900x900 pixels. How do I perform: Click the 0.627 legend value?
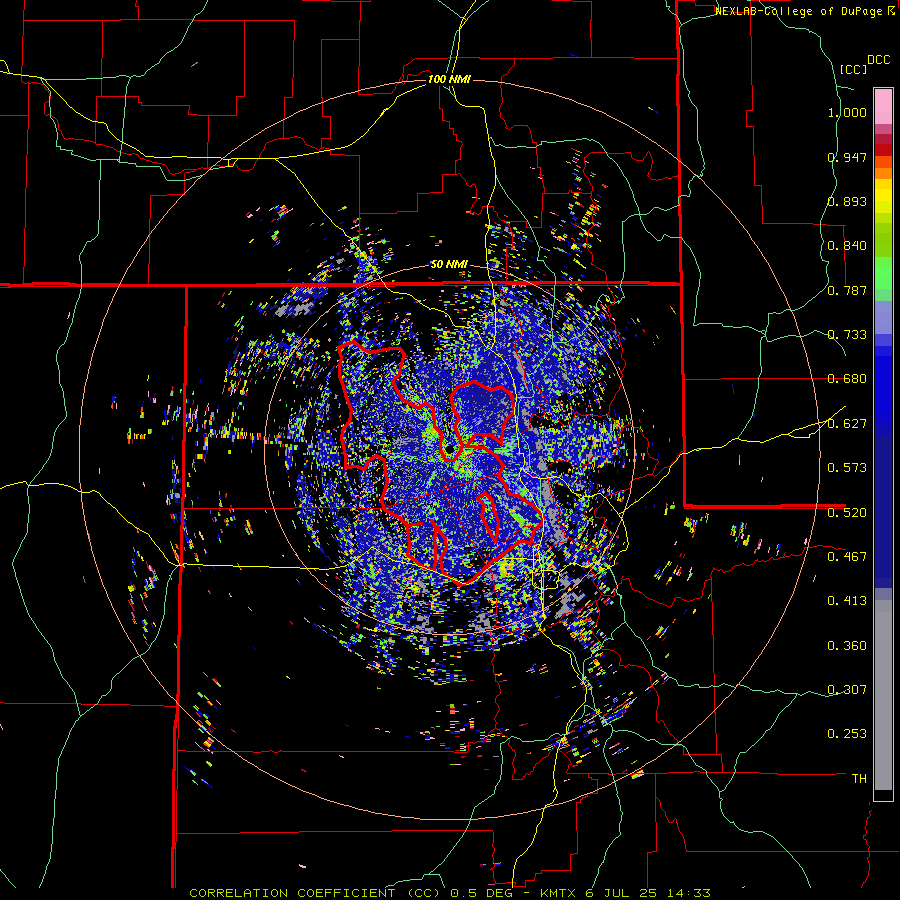(x=847, y=424)
